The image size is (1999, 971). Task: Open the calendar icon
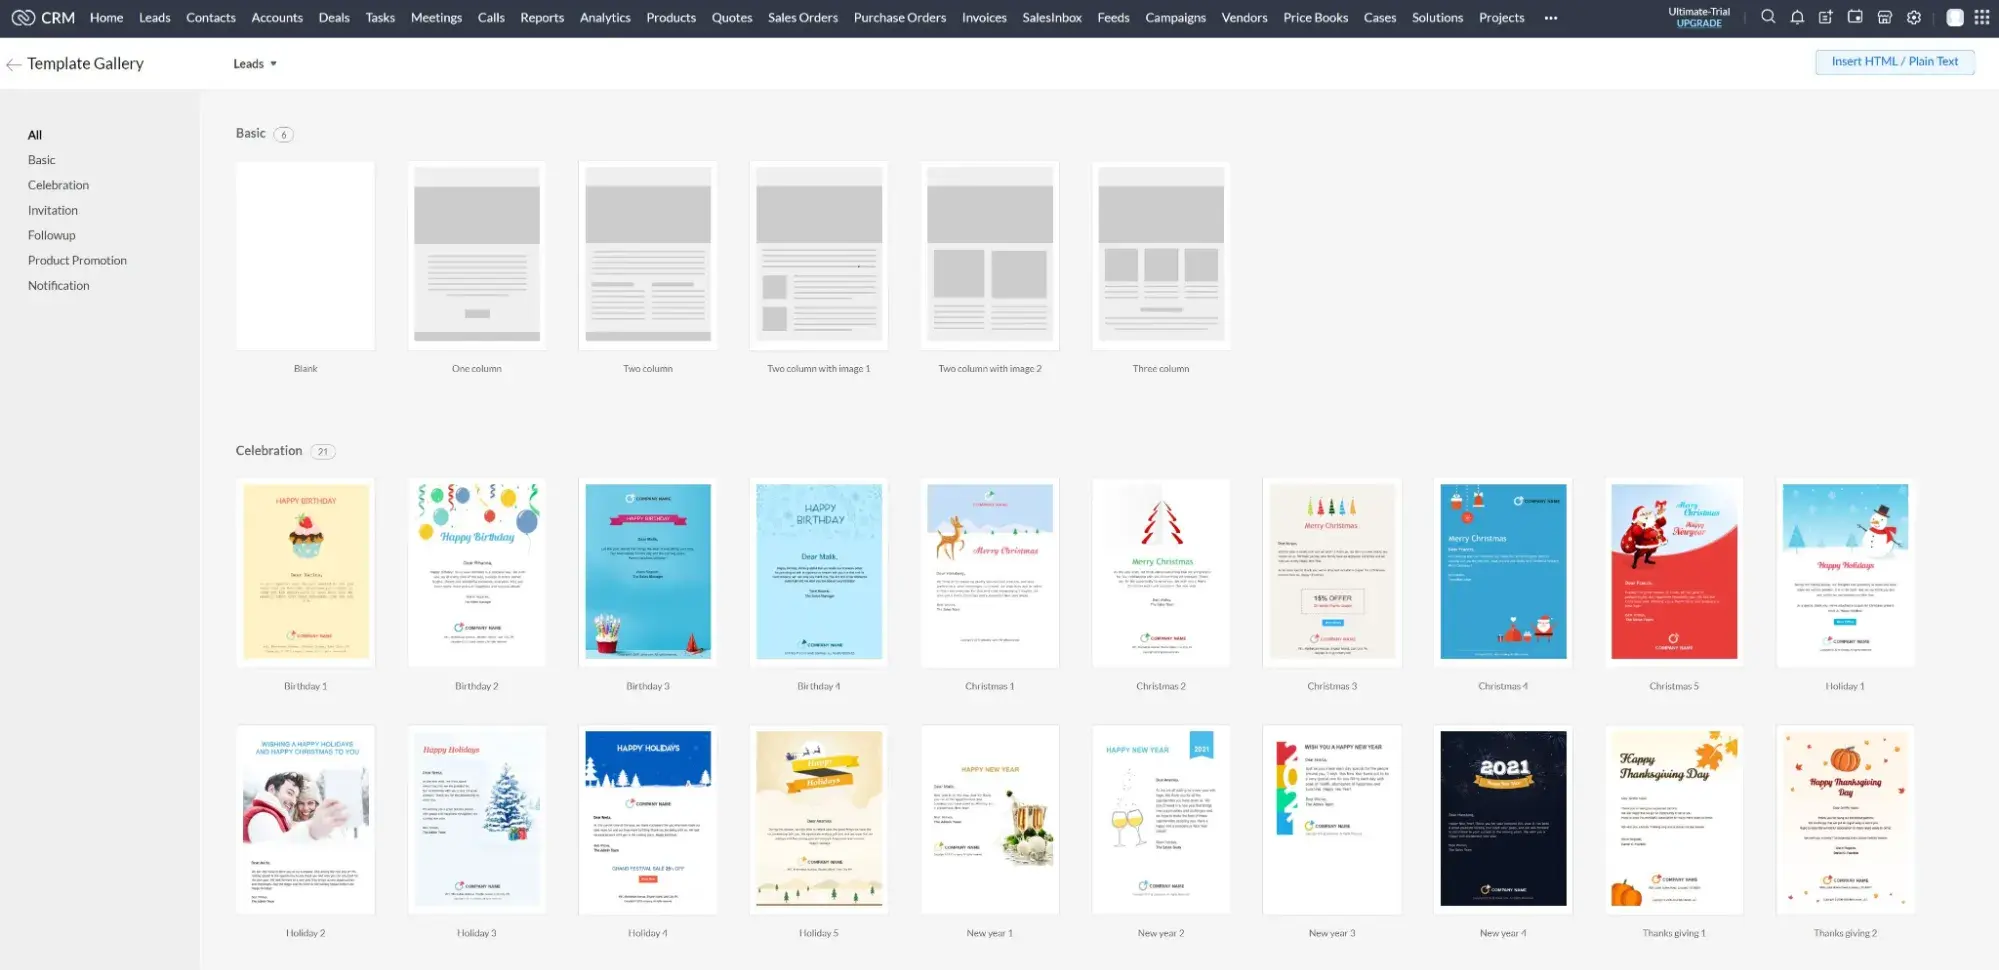[x=1856, y=17]
